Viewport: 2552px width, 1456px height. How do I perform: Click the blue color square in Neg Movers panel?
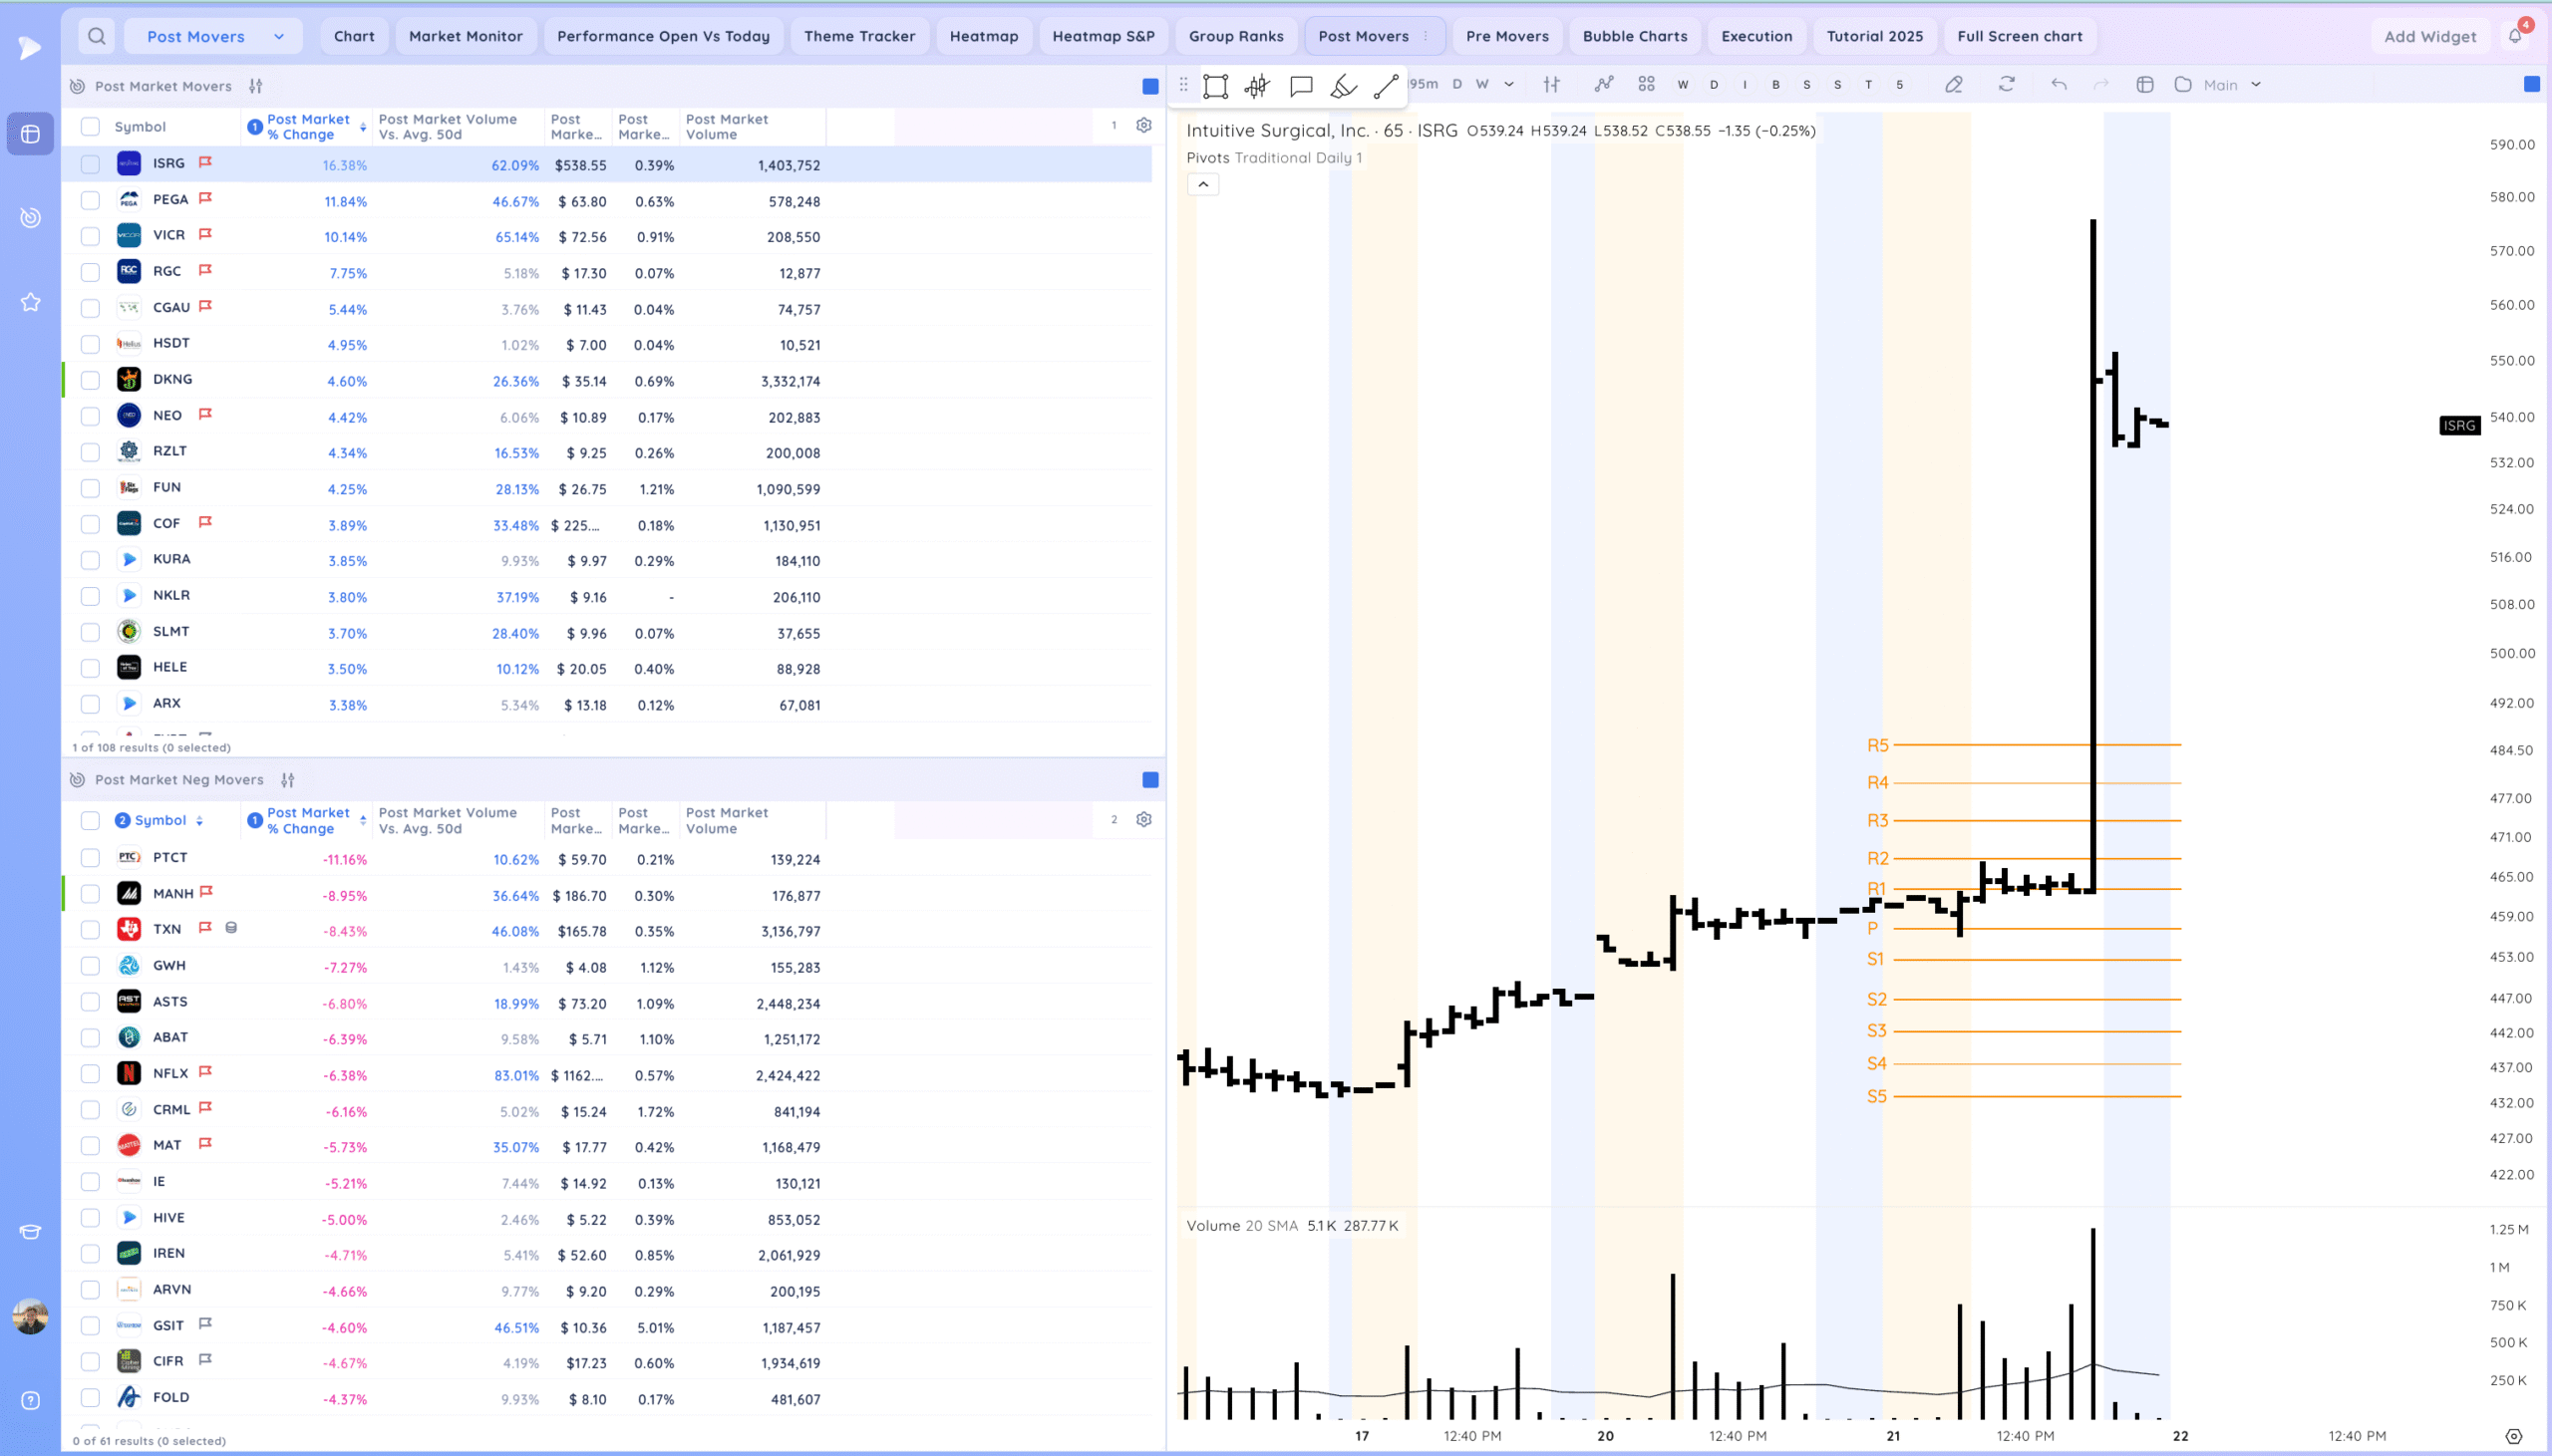(1150, 780)
